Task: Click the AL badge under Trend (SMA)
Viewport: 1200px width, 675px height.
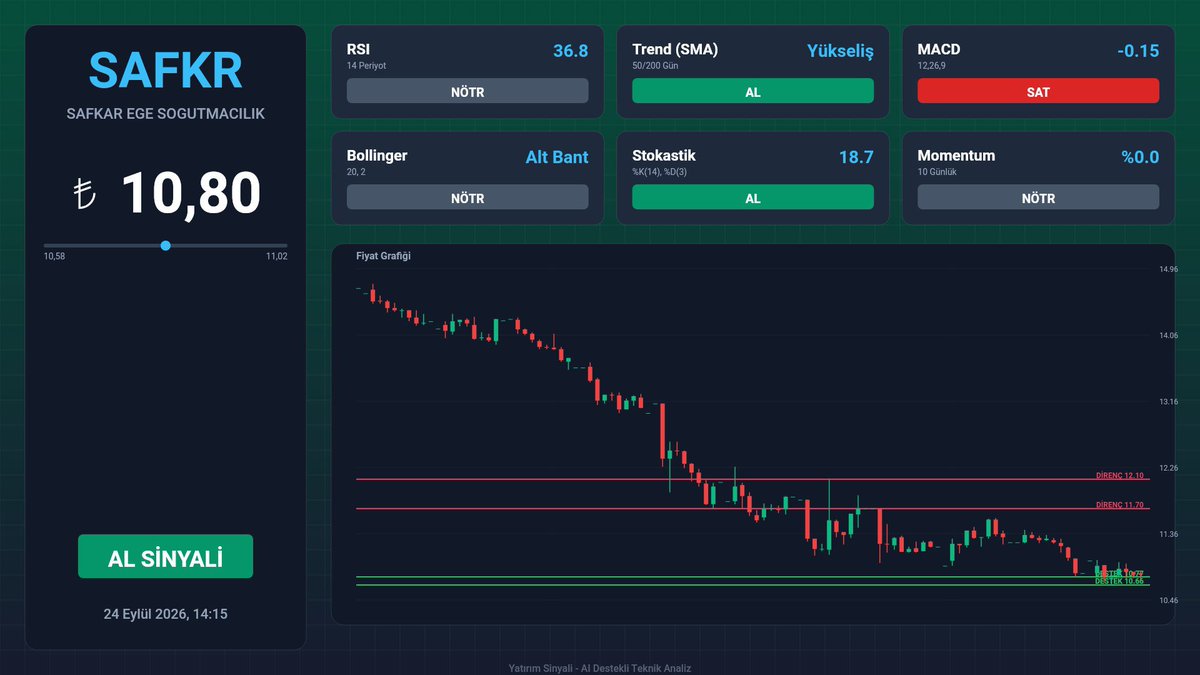Action: pyautogui.click(x=753, y=91)
